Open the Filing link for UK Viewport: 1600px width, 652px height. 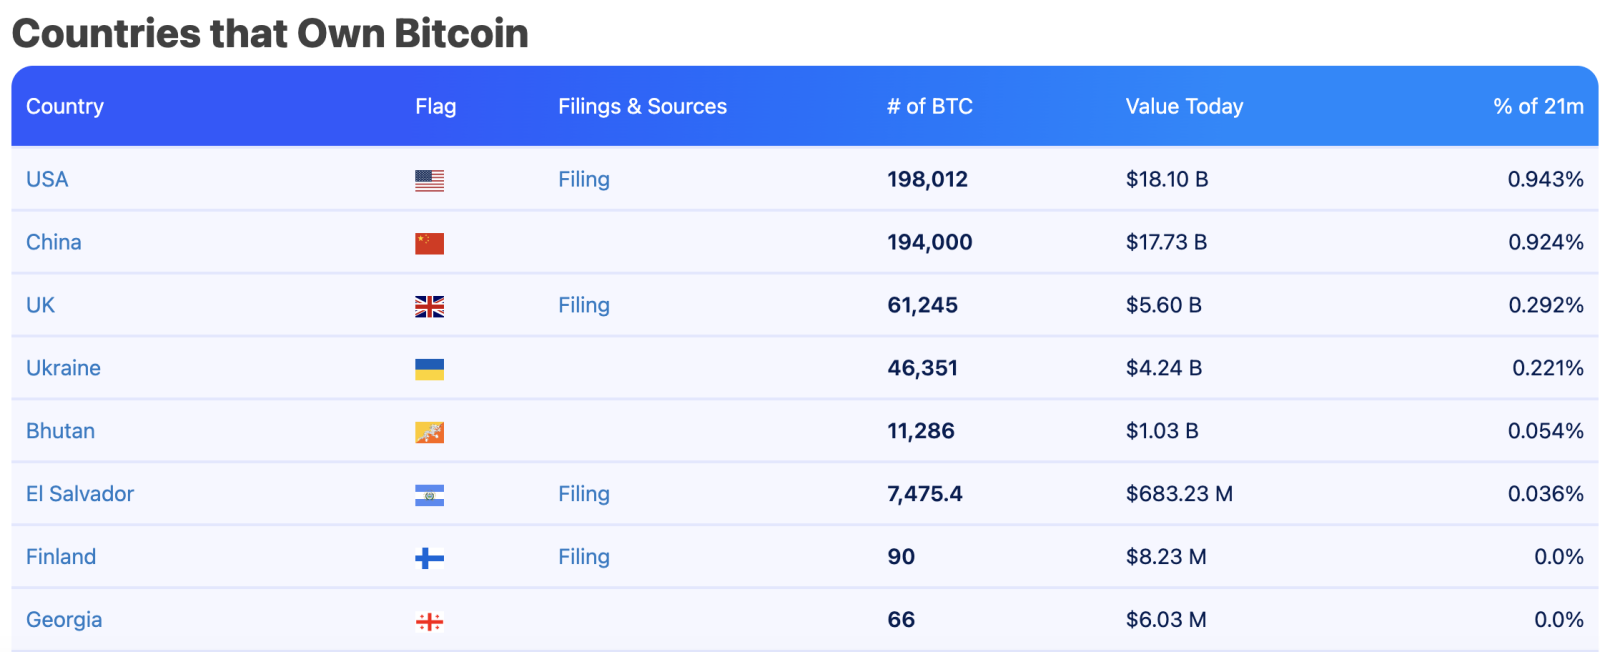pos(583,305)
